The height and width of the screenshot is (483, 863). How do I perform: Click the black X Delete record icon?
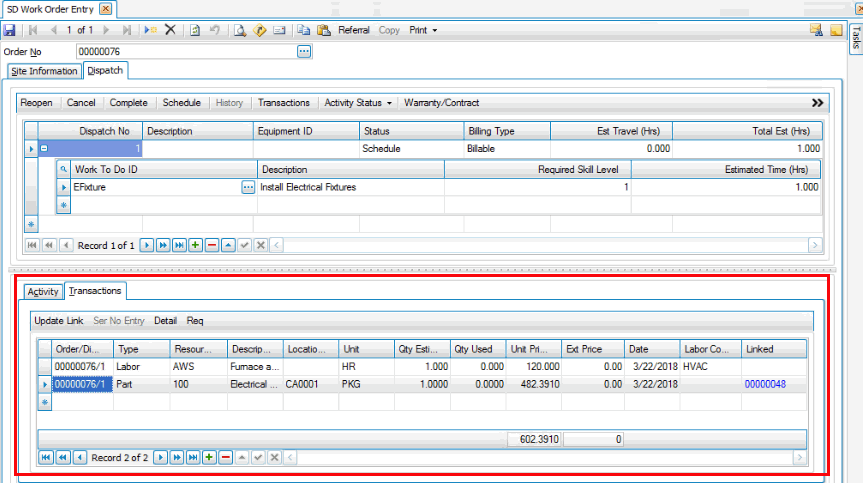point(171,30)
